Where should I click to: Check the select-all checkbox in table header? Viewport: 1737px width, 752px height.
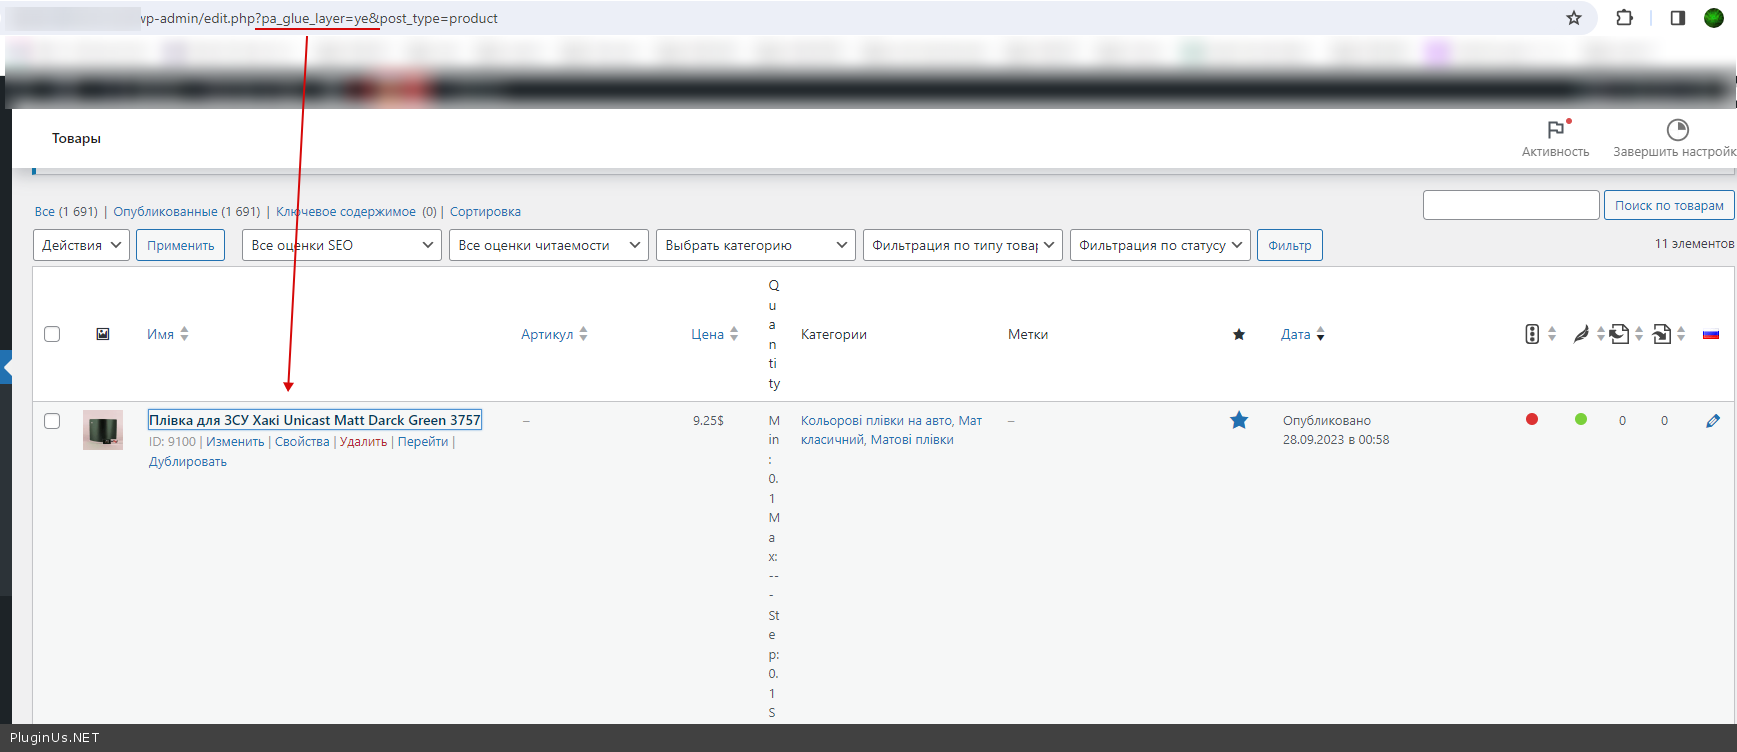[x=52, y=334]
